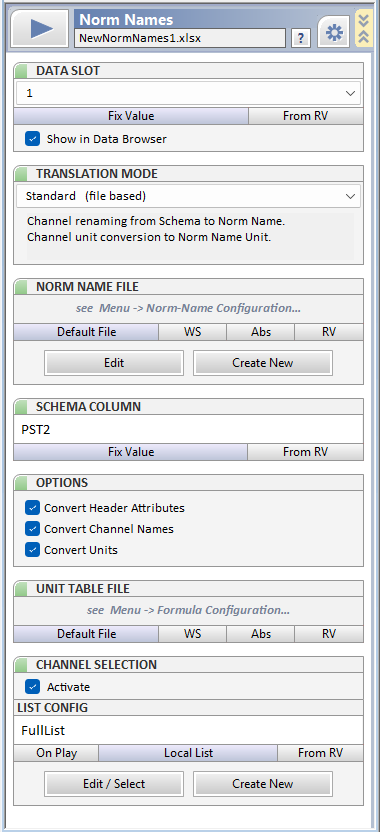Click the Norm Names title text

tap(126, 20)
